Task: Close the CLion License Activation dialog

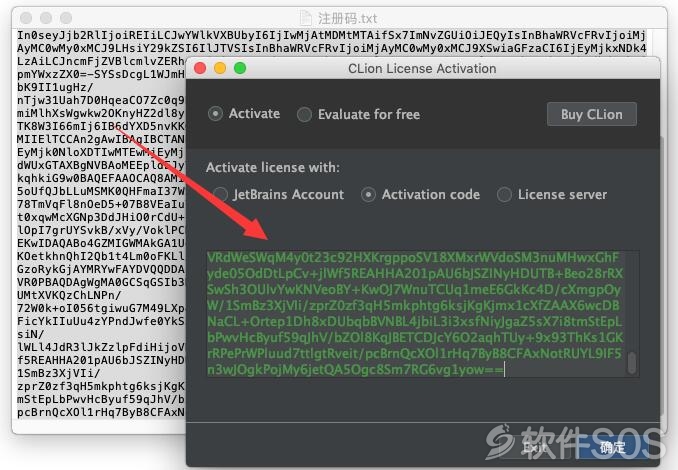Action: point(200,68)
